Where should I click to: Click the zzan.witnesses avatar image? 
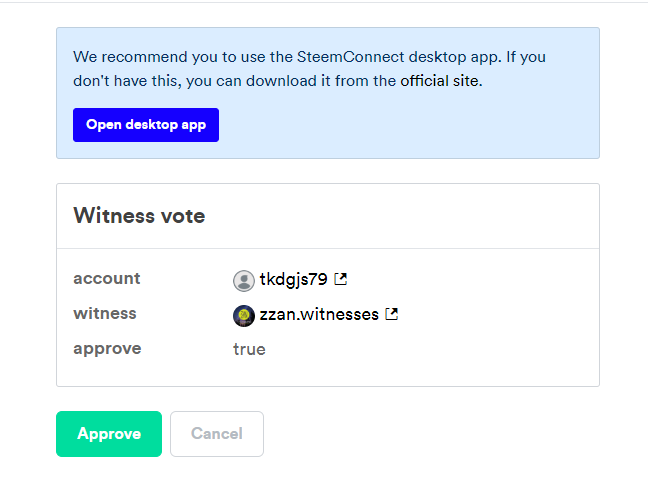click(244, 316)
